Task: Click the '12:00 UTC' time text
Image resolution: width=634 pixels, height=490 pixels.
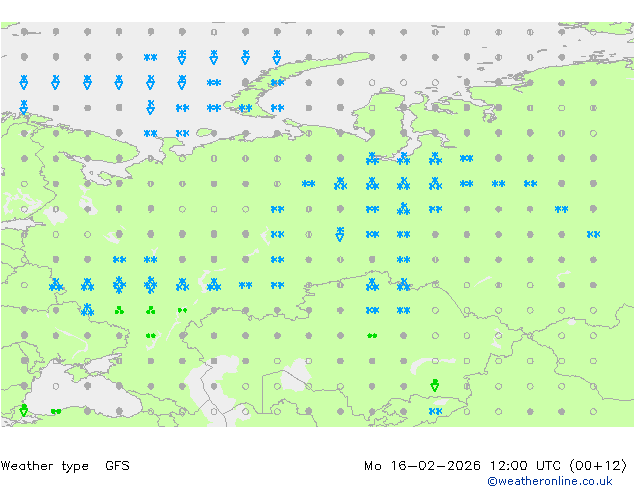Action: (525, 466)
